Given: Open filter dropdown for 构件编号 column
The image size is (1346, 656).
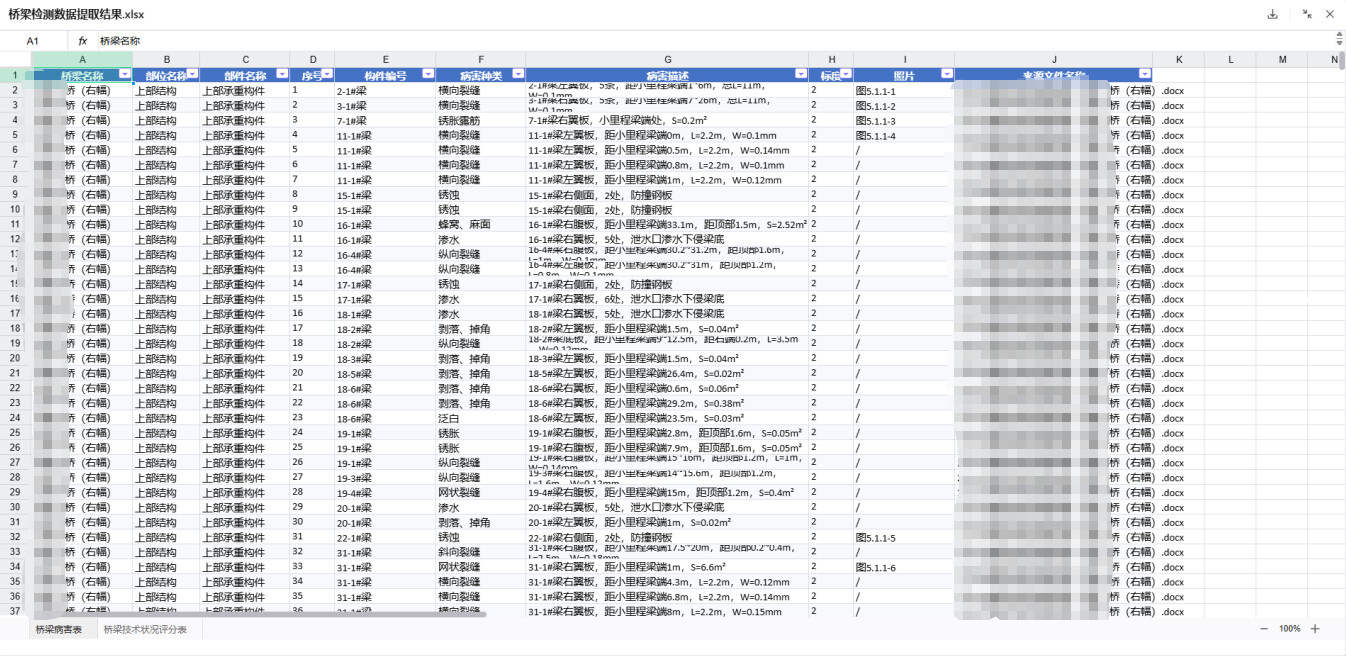Looking at the screenshot, I should 428,75.
